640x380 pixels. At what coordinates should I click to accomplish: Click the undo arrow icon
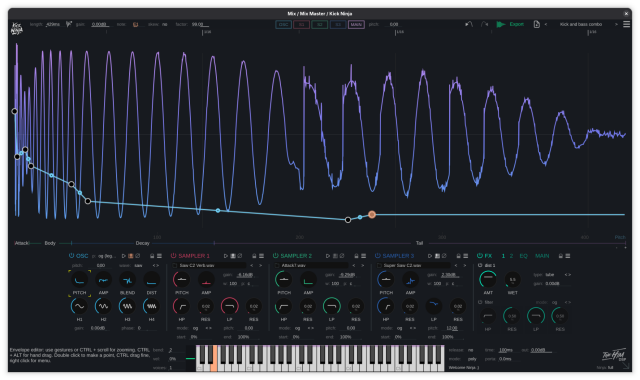coord(469,24)
